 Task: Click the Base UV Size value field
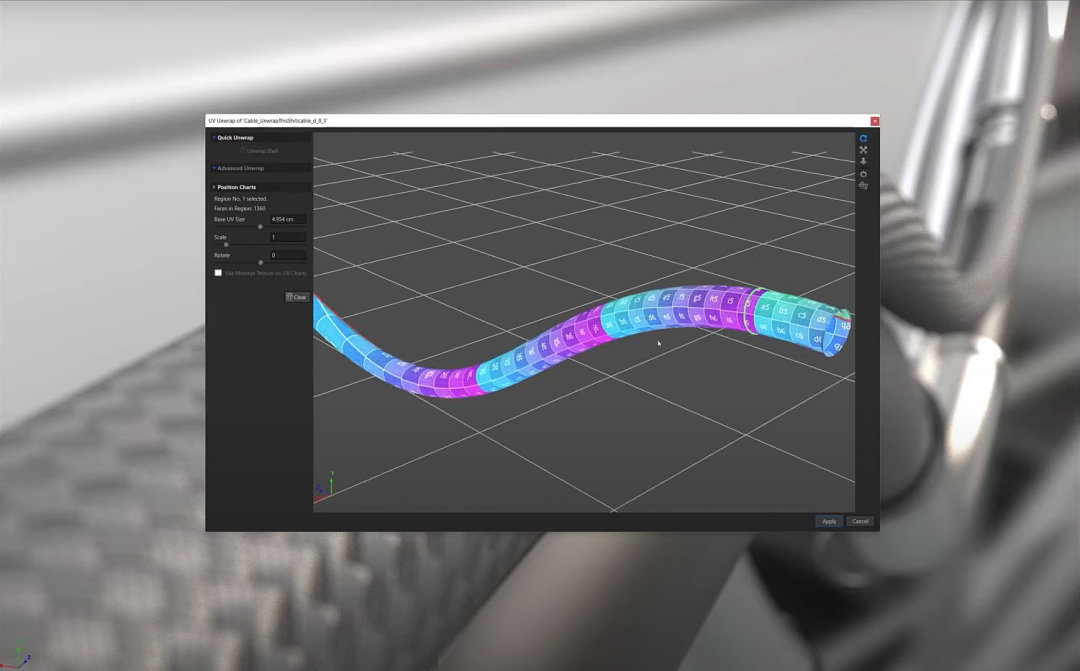pyautogui.click(x=288, y=219)
